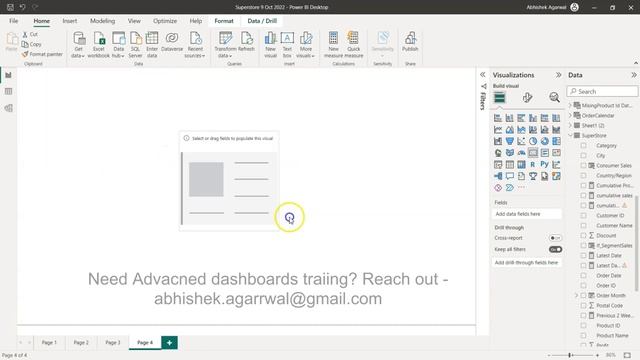Create a New measure
The width and height of the screenshot is (640, 360).
pos(333,45)
